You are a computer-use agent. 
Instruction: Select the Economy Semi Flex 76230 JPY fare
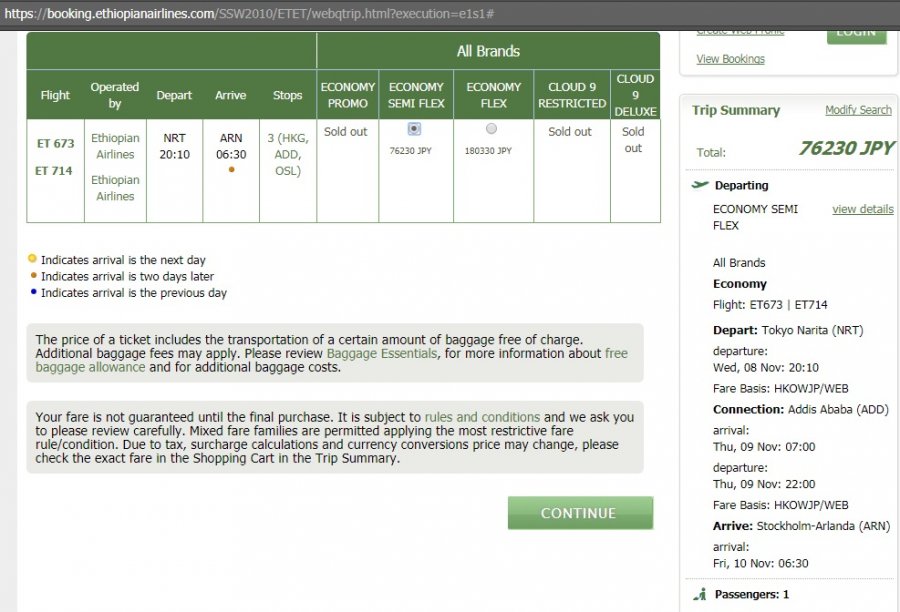(415, 129)
